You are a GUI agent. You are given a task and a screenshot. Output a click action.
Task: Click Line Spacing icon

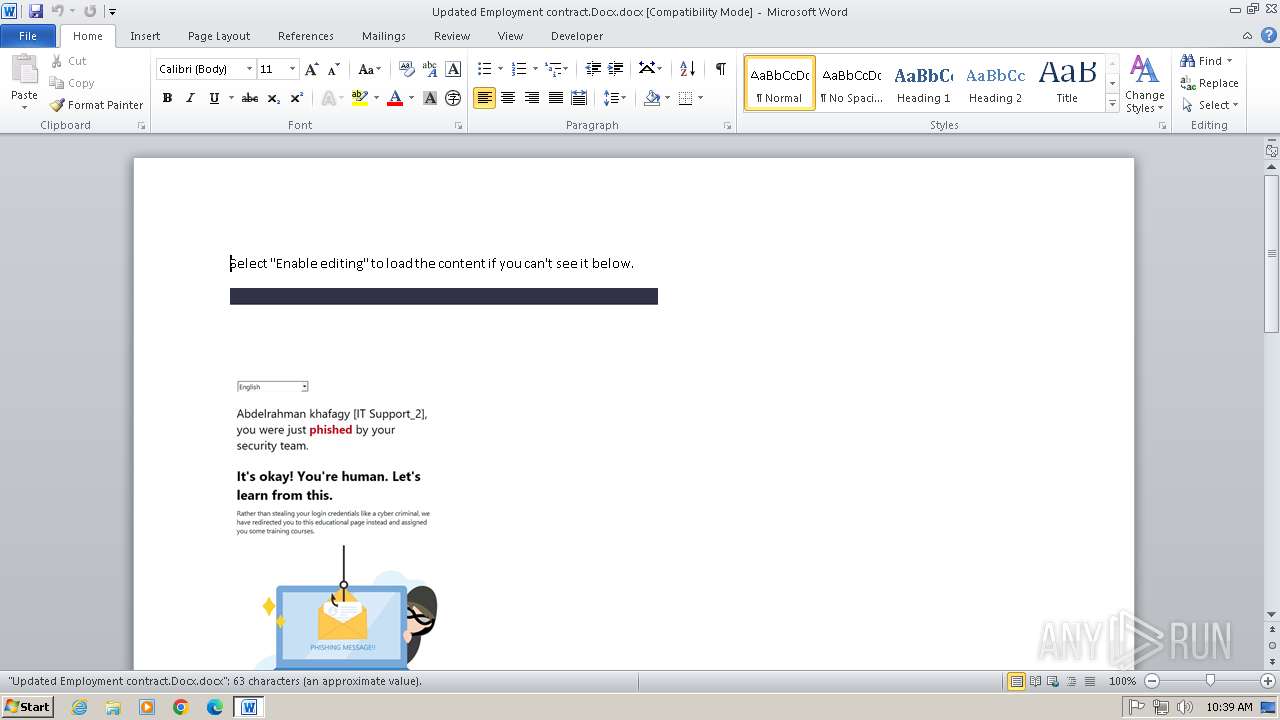pyautogui.click(x=612, y=98)
